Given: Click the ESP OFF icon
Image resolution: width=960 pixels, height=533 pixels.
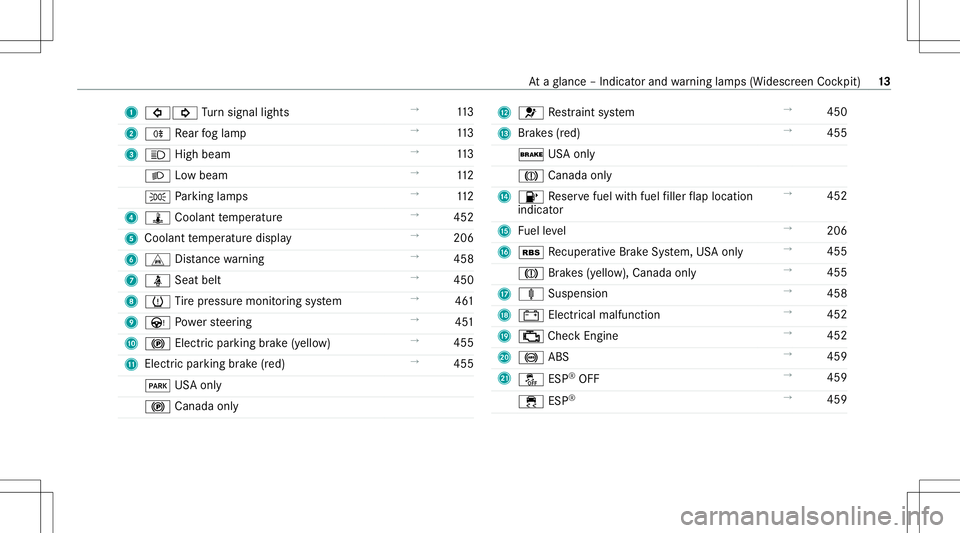Looking at the screenshot, I should (531, 379).
